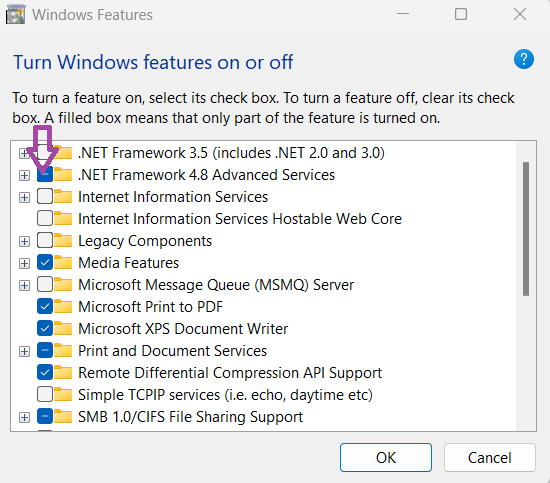
Task: Check the Microsoft Message Queue (MSMQ) Server box
Action: point(45,284)
